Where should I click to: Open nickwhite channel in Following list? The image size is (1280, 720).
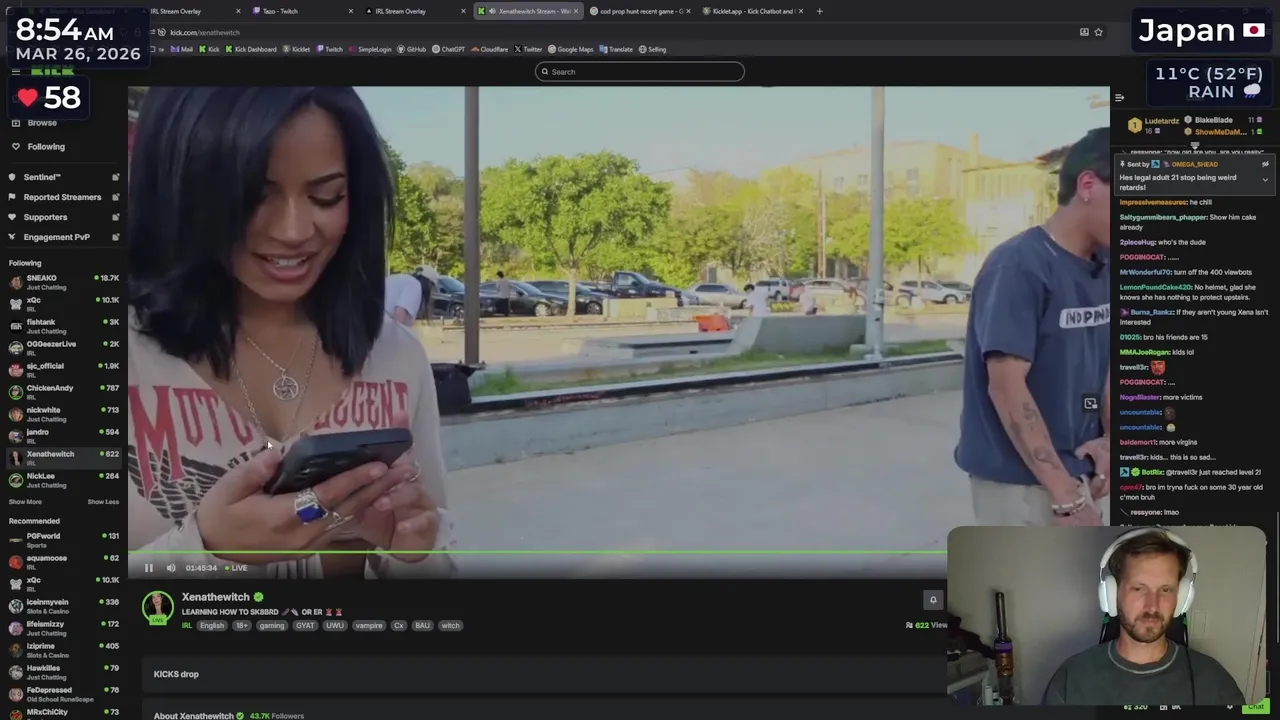pyautogui.click(x=63, y=414)
